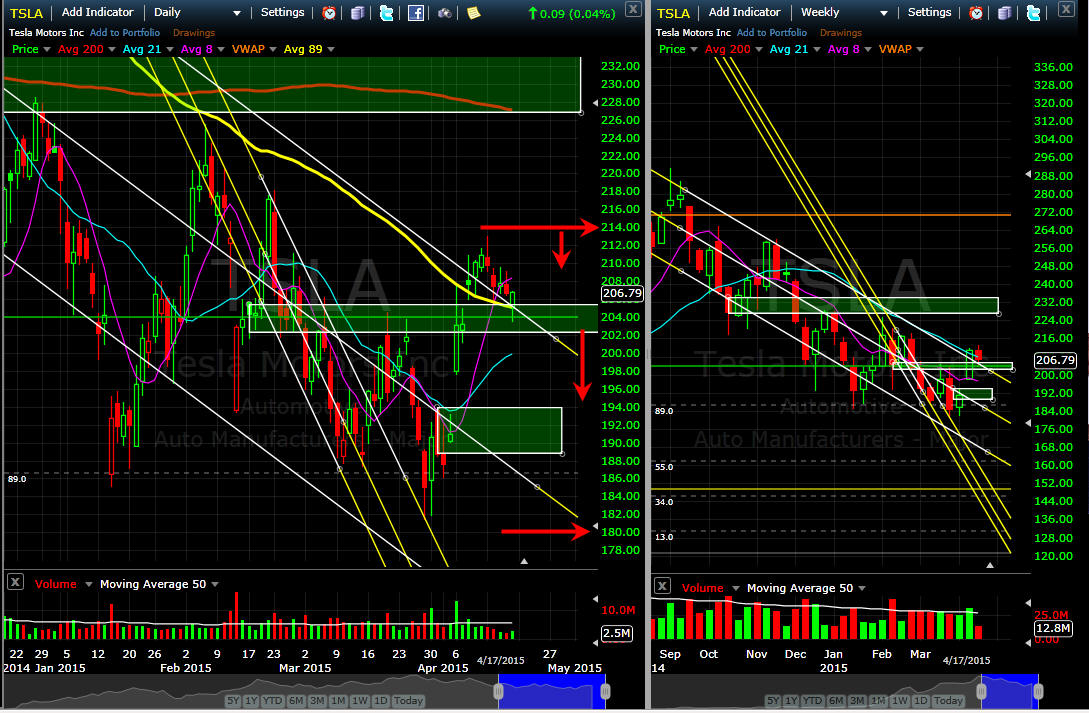Select 3M range on Daily chart
The height and width of the screenshot is (713, 1089).
(317, 701)
